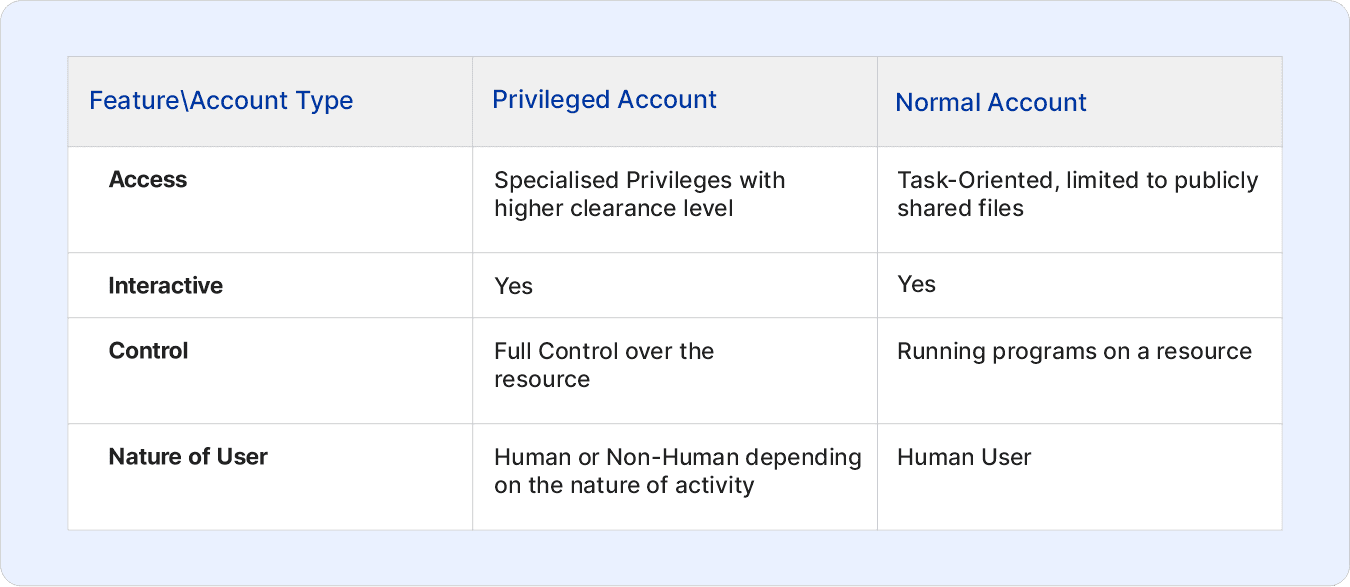Click 'higher clearance level' text line
1350x587 pixels.
(x=614, y=209)
